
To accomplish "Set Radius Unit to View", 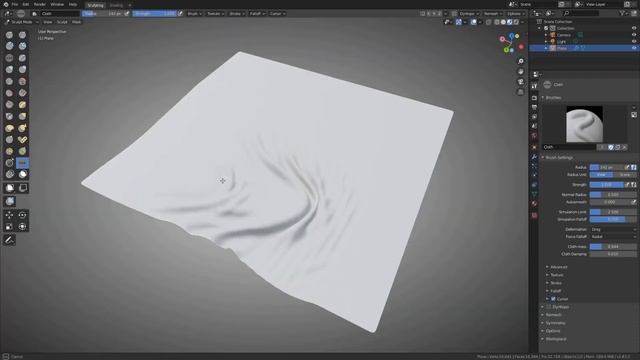I will point(601,175).
